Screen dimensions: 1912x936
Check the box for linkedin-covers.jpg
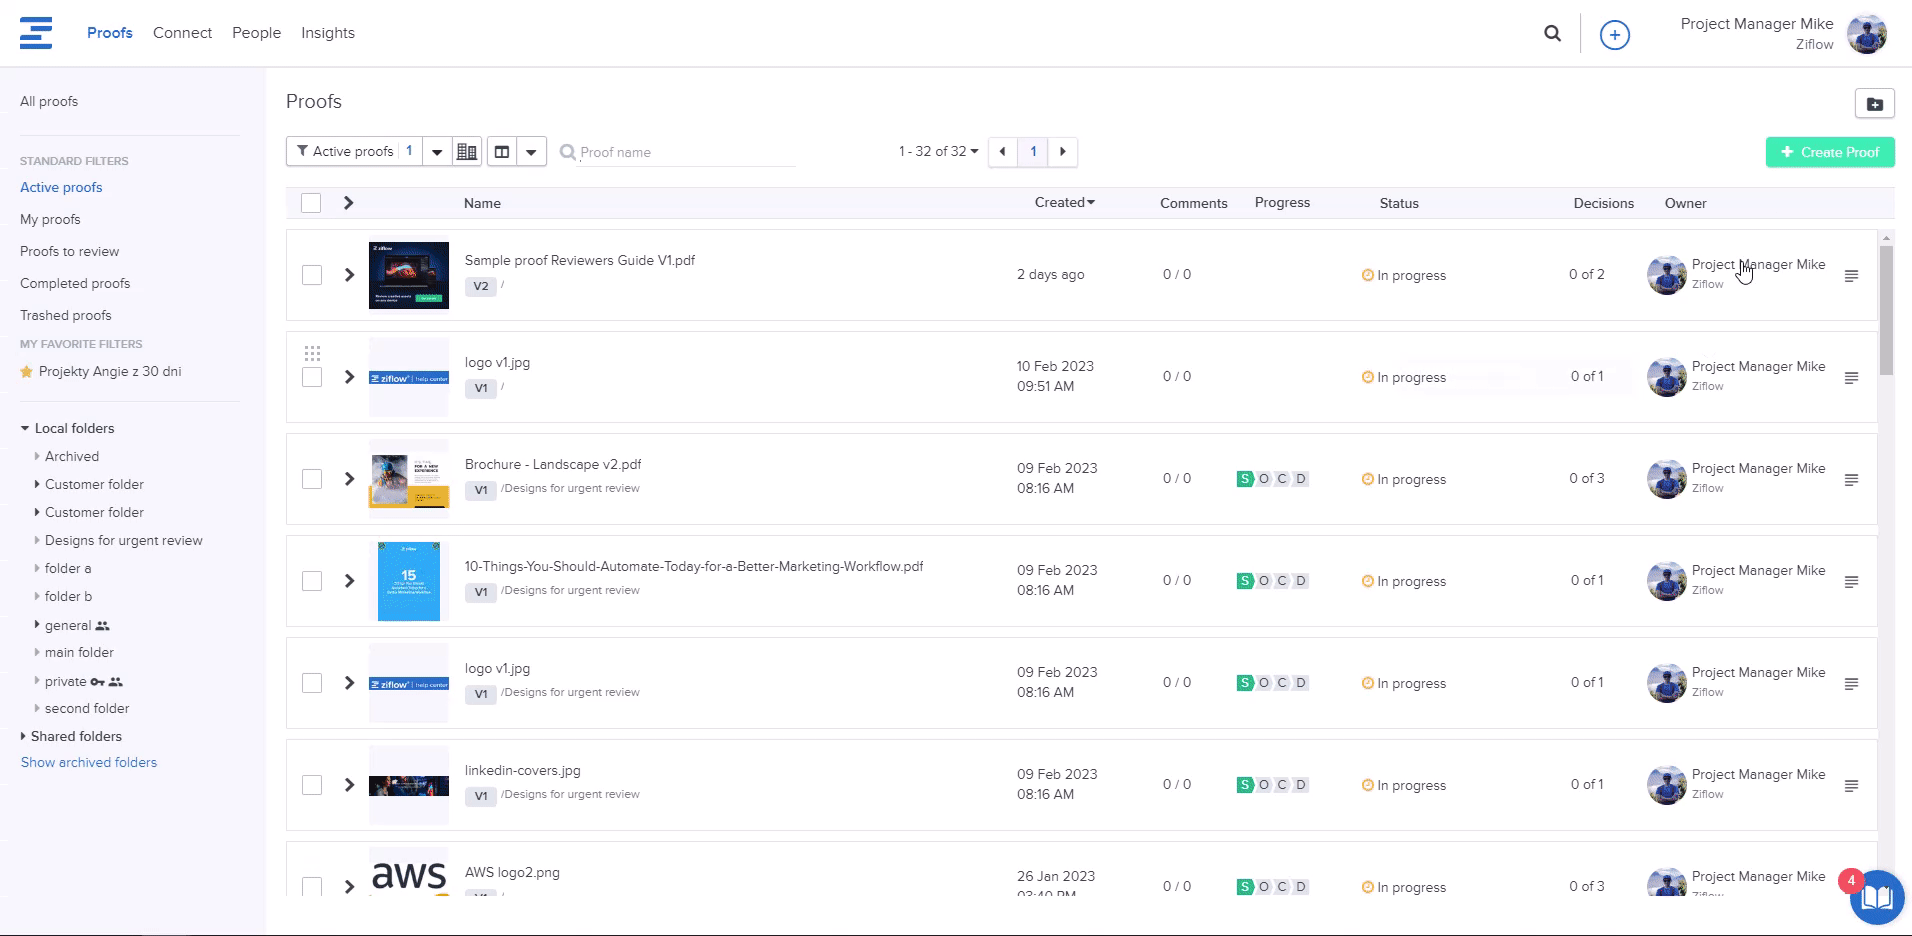(312, 785)
